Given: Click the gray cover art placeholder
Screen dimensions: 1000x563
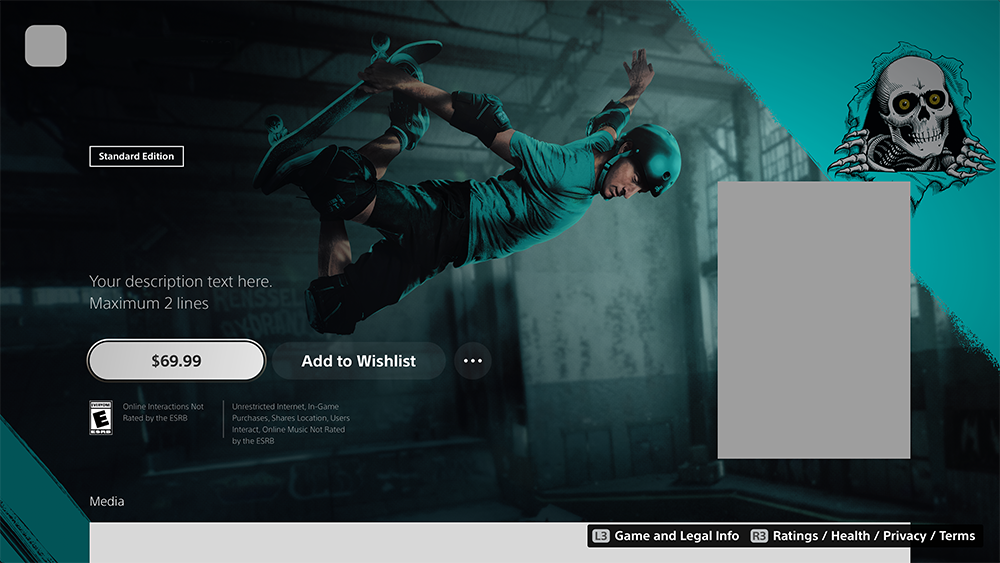Looking at the screenshot, I should pos(814,319).
